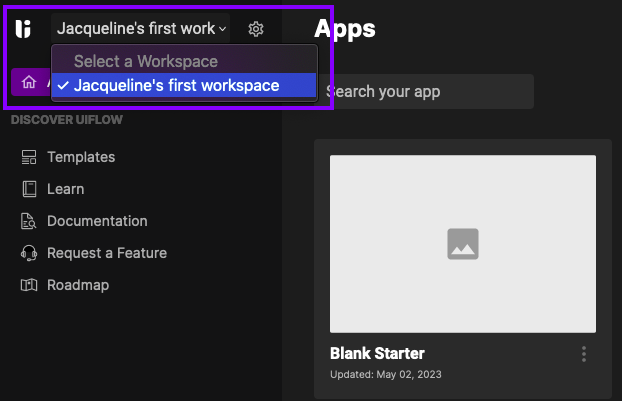Open the Roadmap link
622x401 pixels.
pyautogui.click(x=78, y=285)
